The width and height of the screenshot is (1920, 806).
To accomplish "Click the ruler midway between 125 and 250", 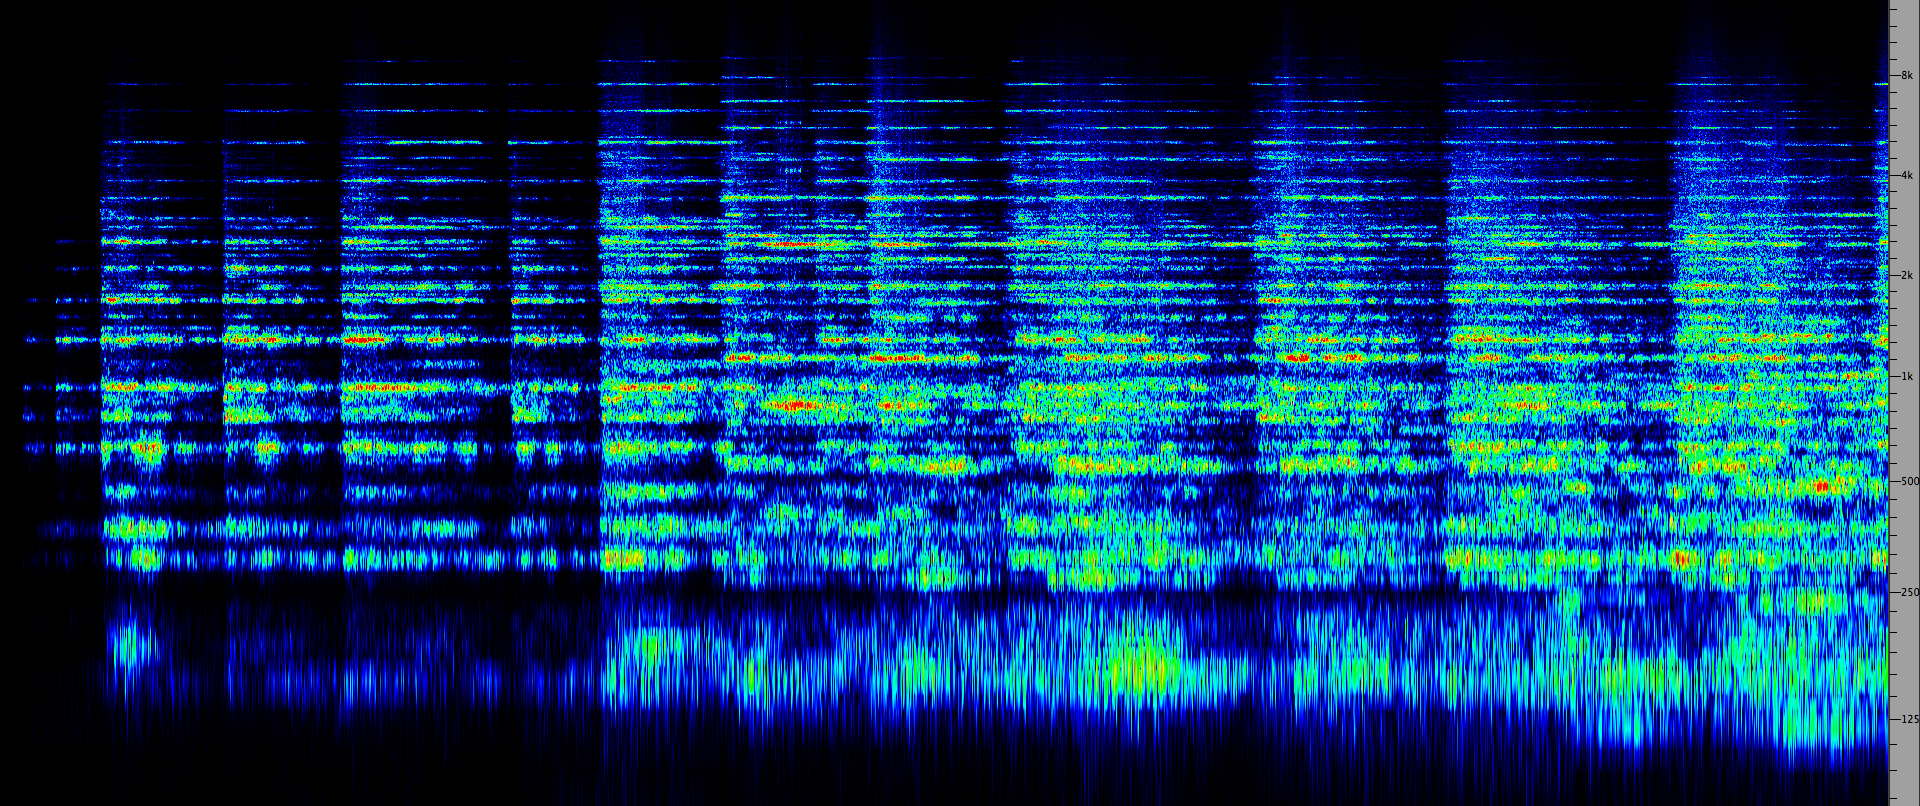I will [x=1904, y=656].
